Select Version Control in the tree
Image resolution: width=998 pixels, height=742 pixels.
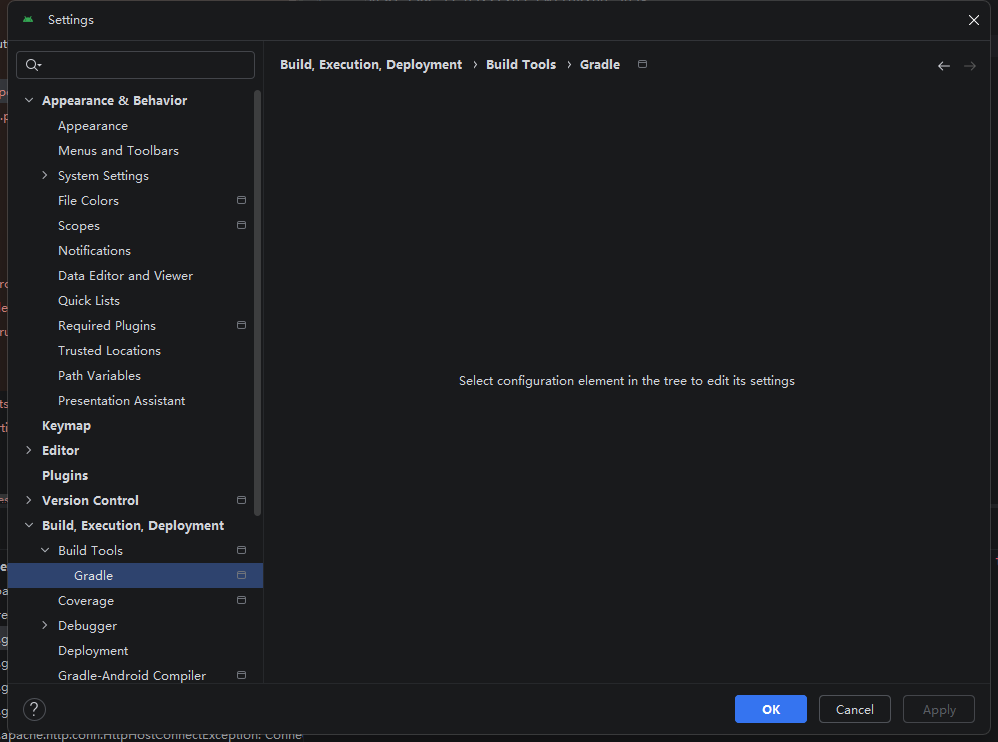(x=90, y=500)
